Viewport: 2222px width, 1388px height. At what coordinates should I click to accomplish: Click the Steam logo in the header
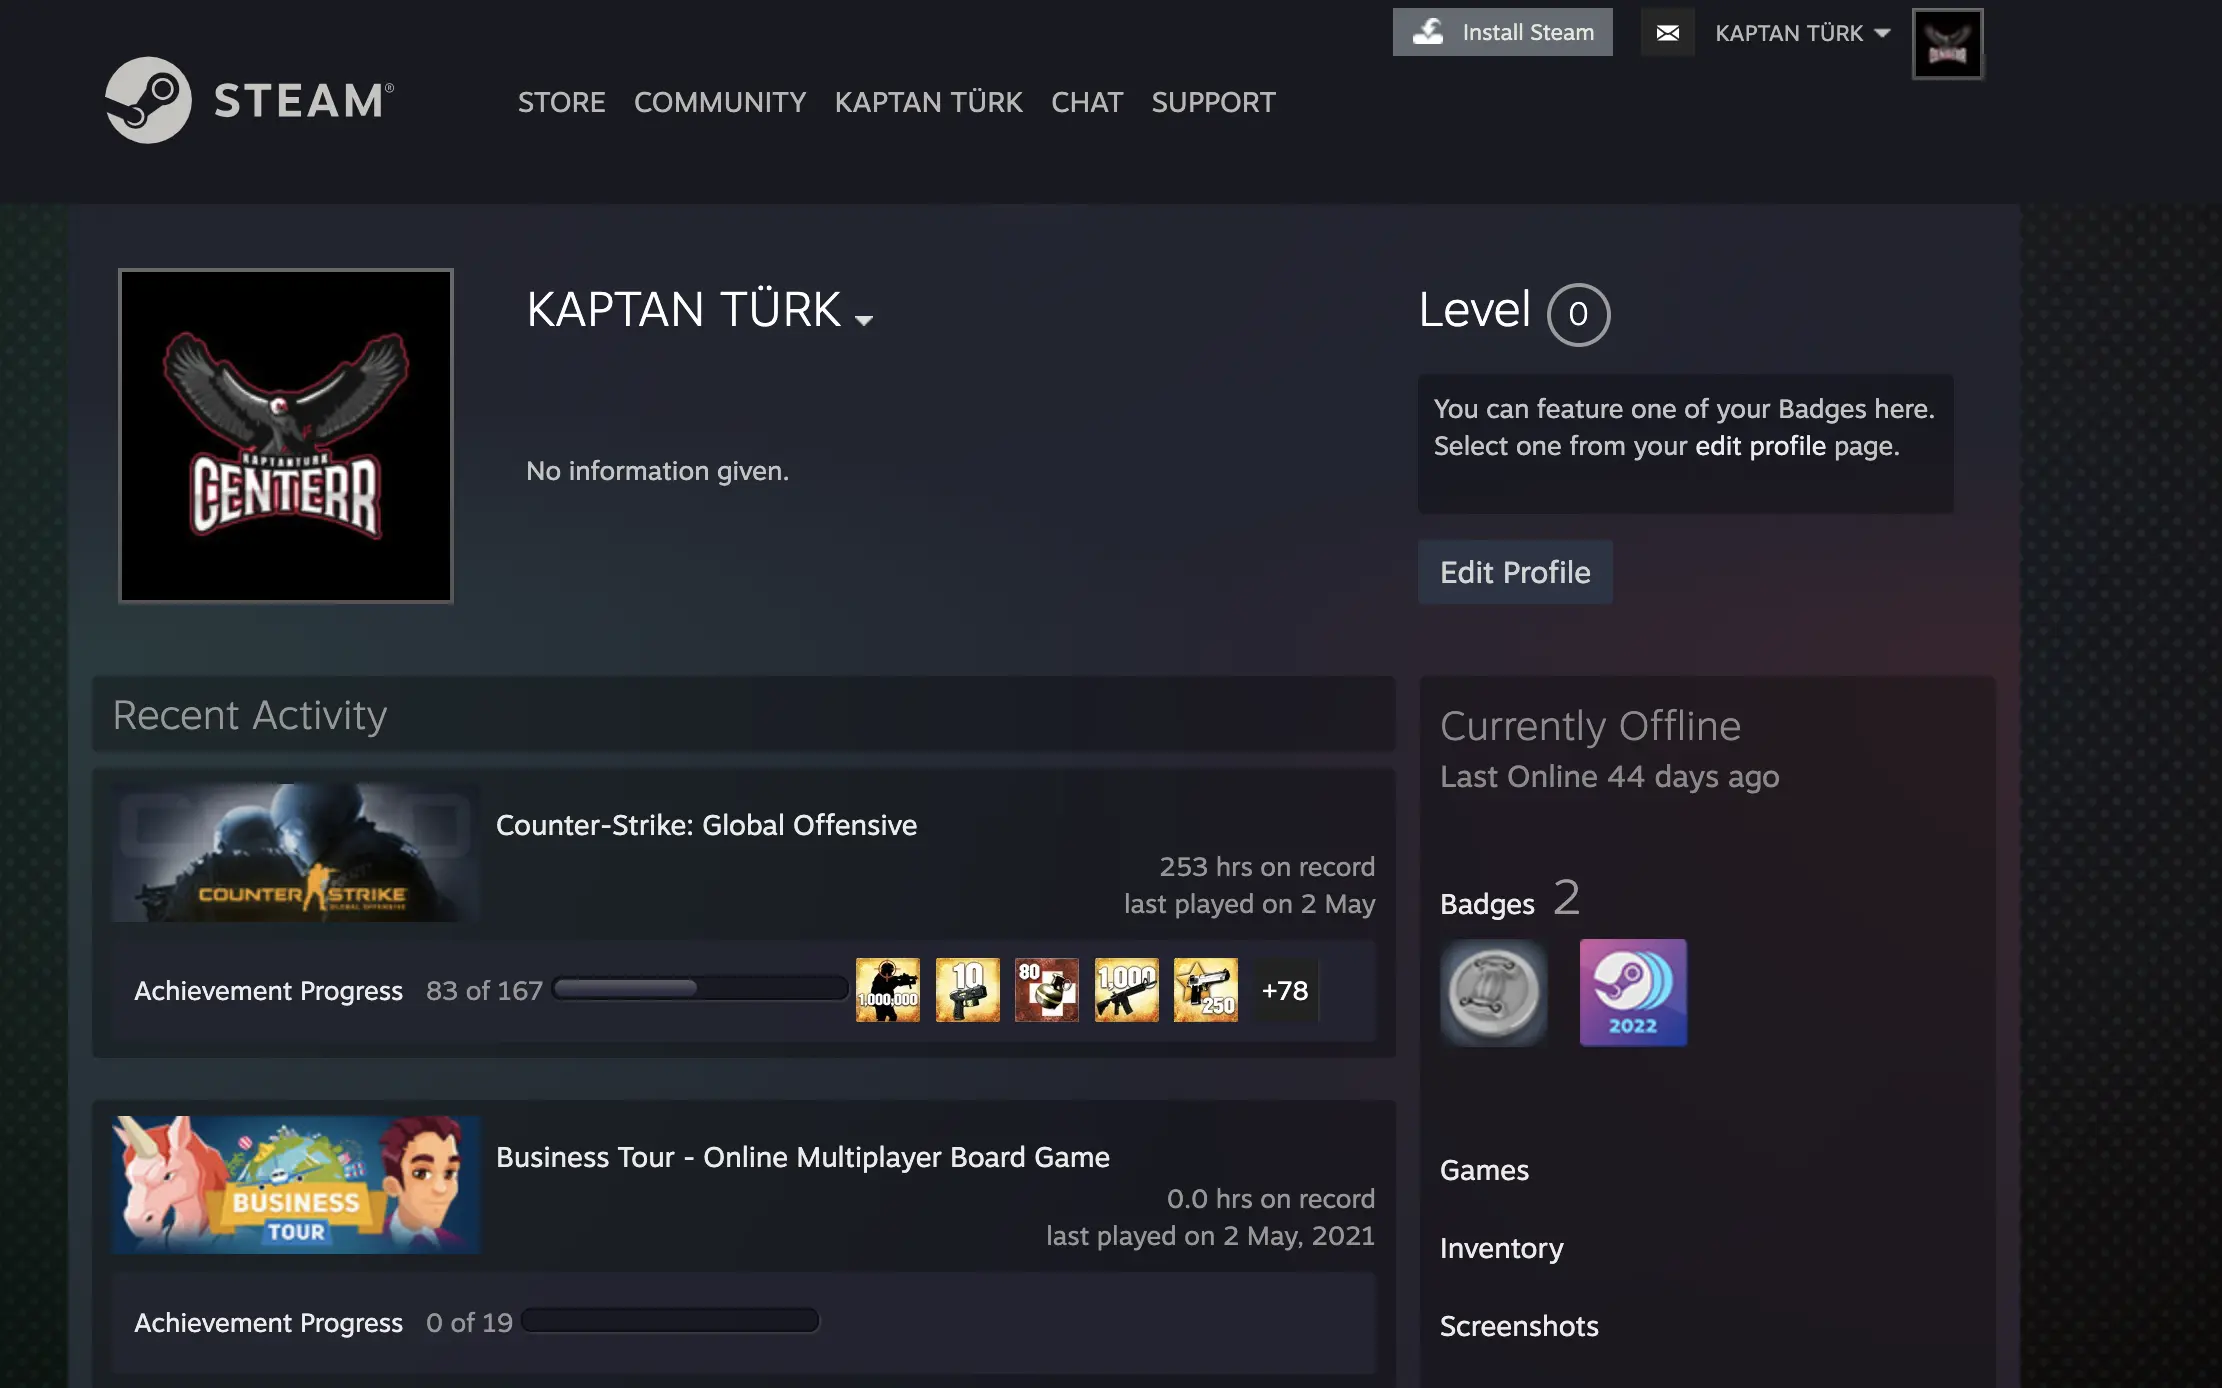point(250,100)
